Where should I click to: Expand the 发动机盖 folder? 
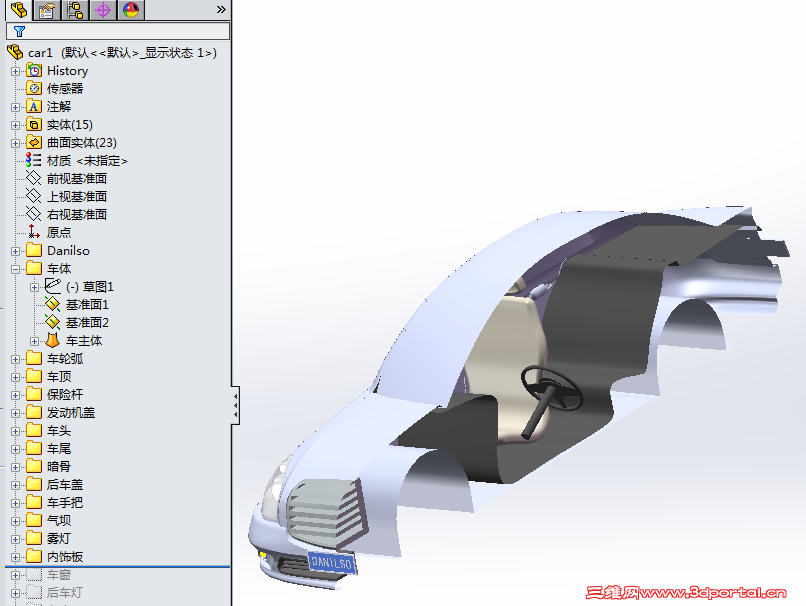click(15, 413)
